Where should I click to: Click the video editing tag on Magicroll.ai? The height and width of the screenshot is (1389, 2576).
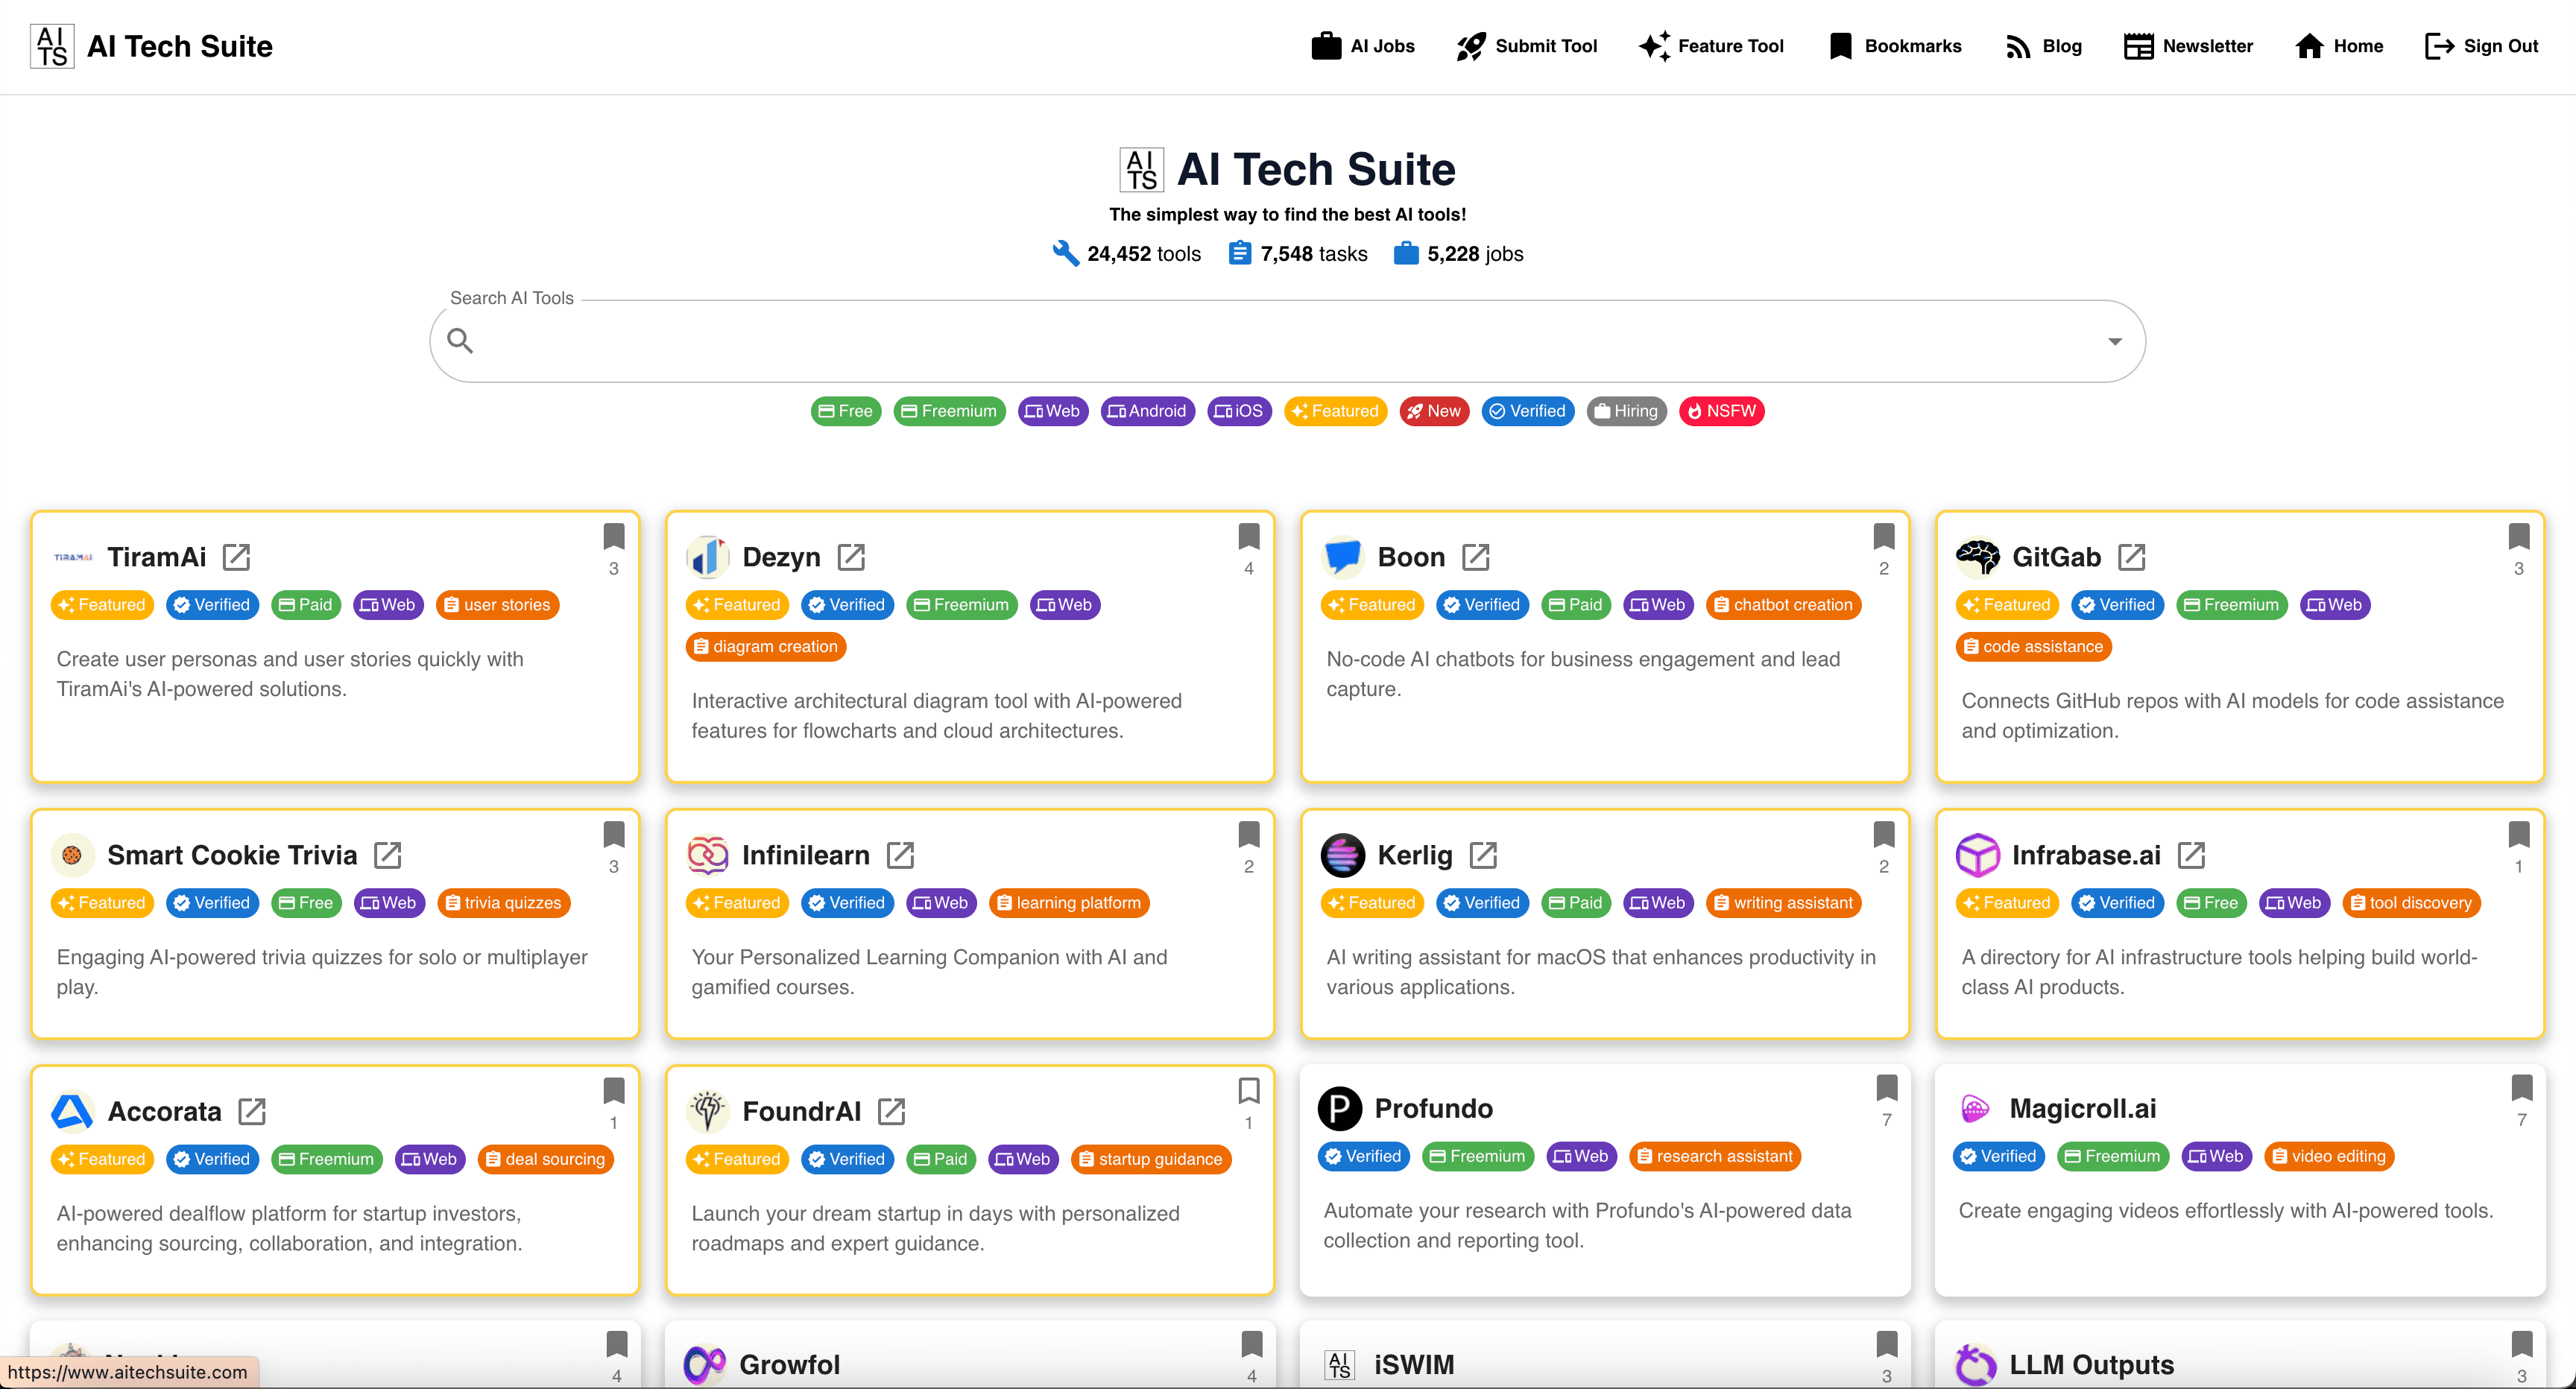pyautogui.click(x=2329, y=1156)
